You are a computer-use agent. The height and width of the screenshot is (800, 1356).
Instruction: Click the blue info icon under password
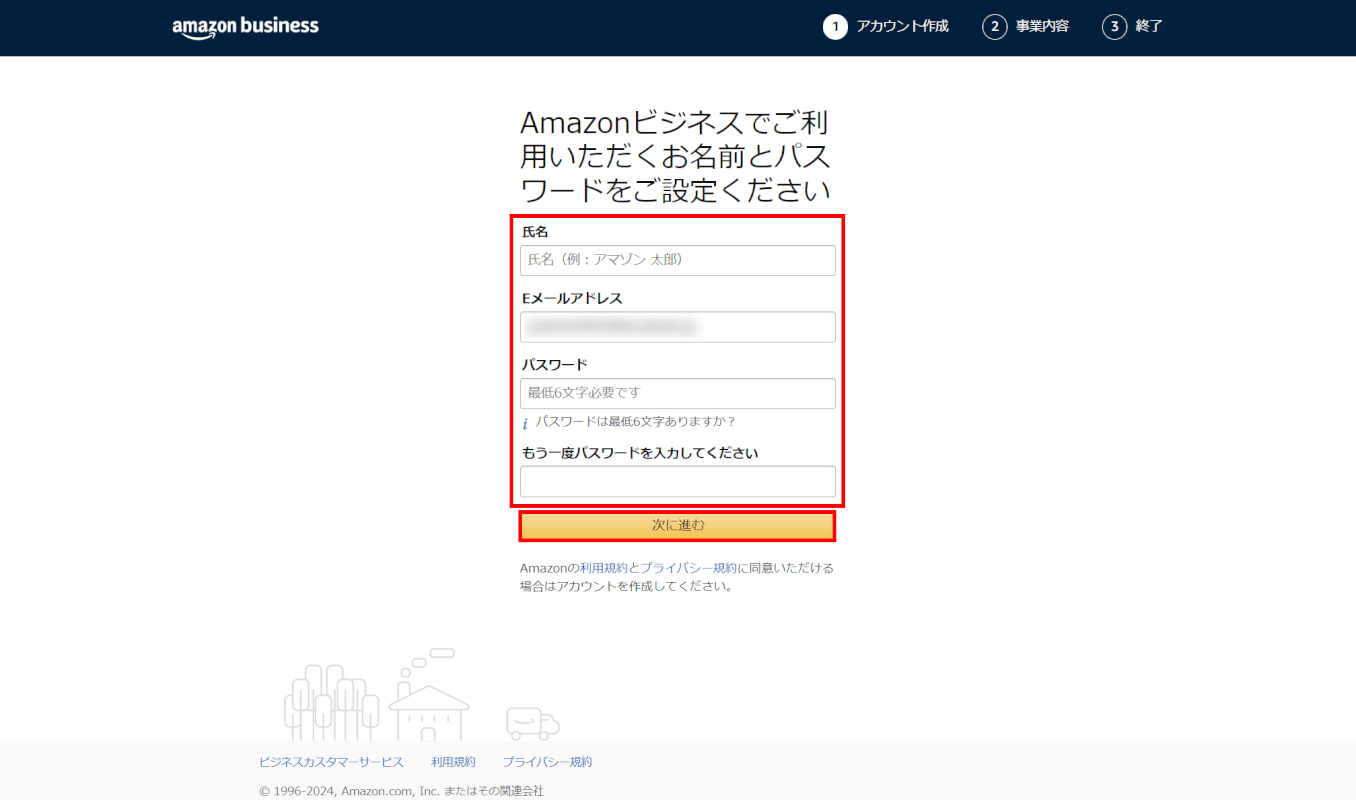525,423
